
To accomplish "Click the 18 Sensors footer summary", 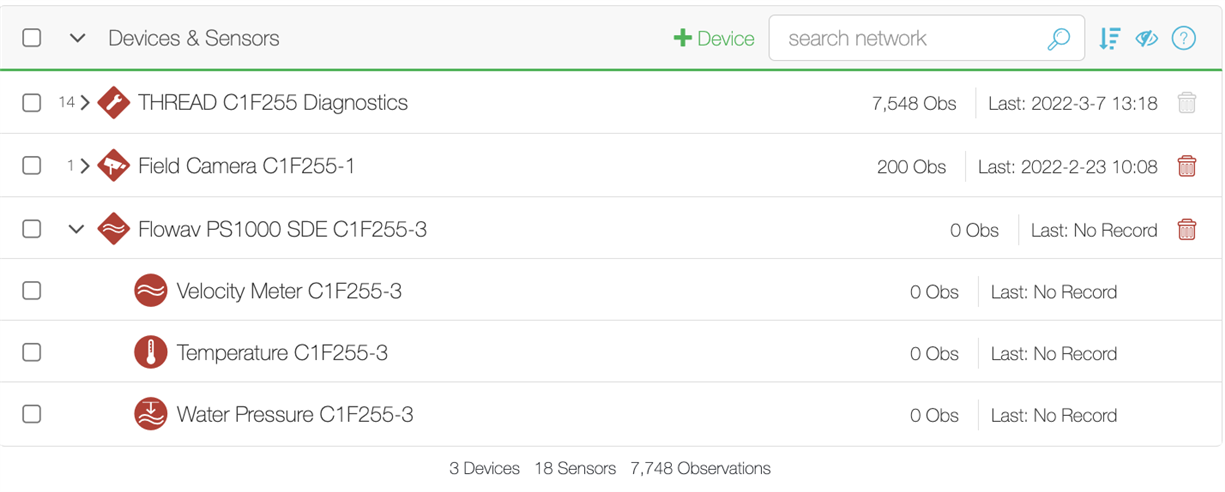I will 575,468.
